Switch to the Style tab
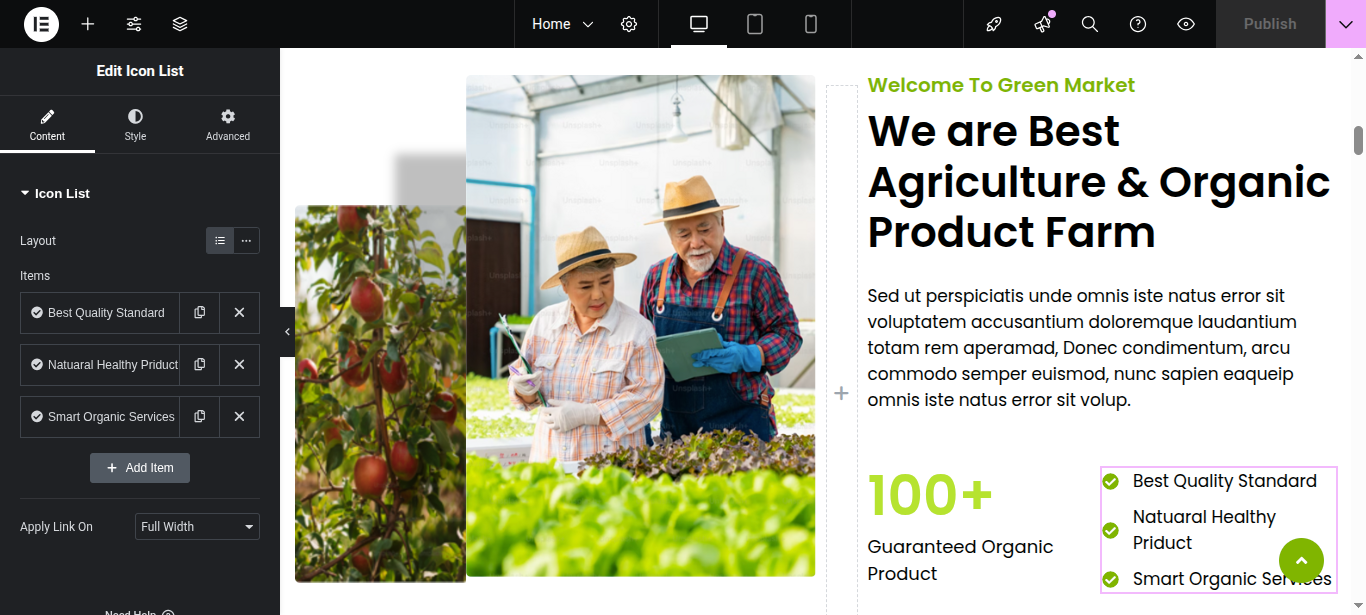 tap(135, 124)
